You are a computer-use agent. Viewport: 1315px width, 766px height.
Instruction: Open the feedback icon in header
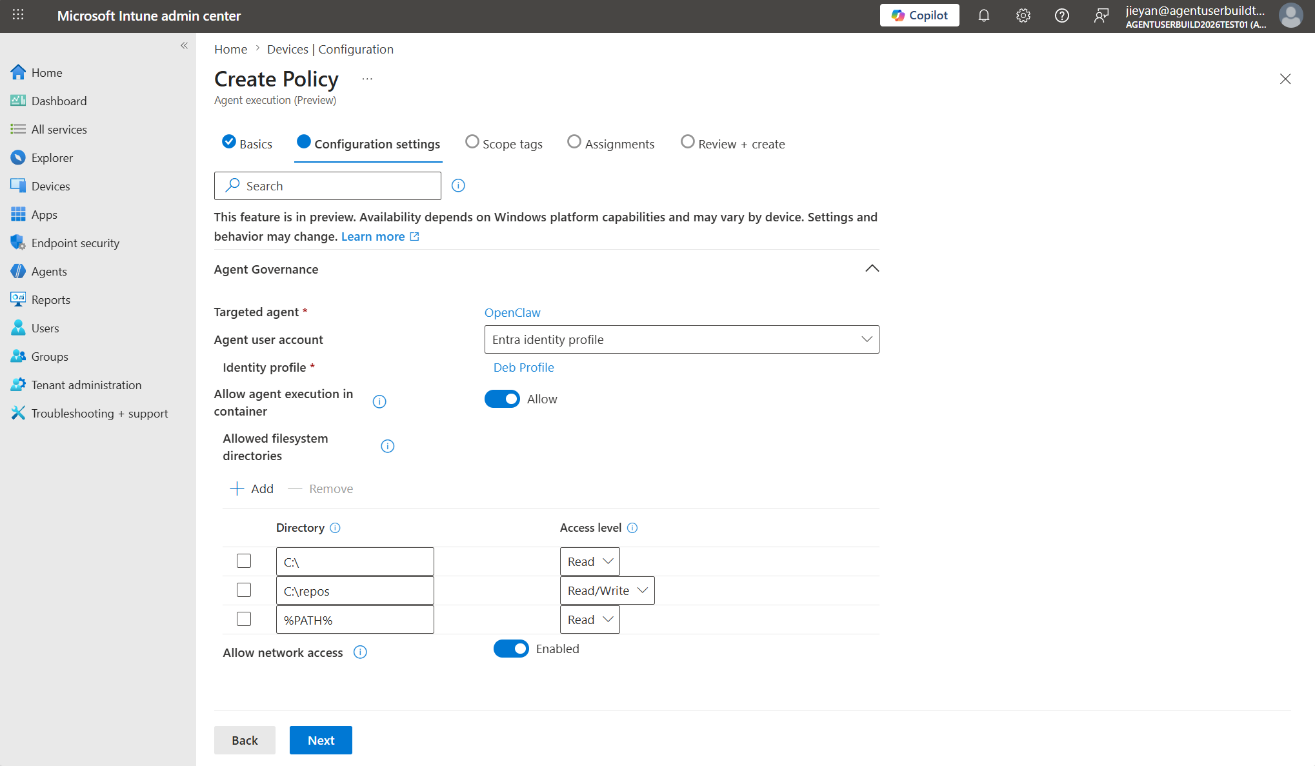coord(1101,16)
